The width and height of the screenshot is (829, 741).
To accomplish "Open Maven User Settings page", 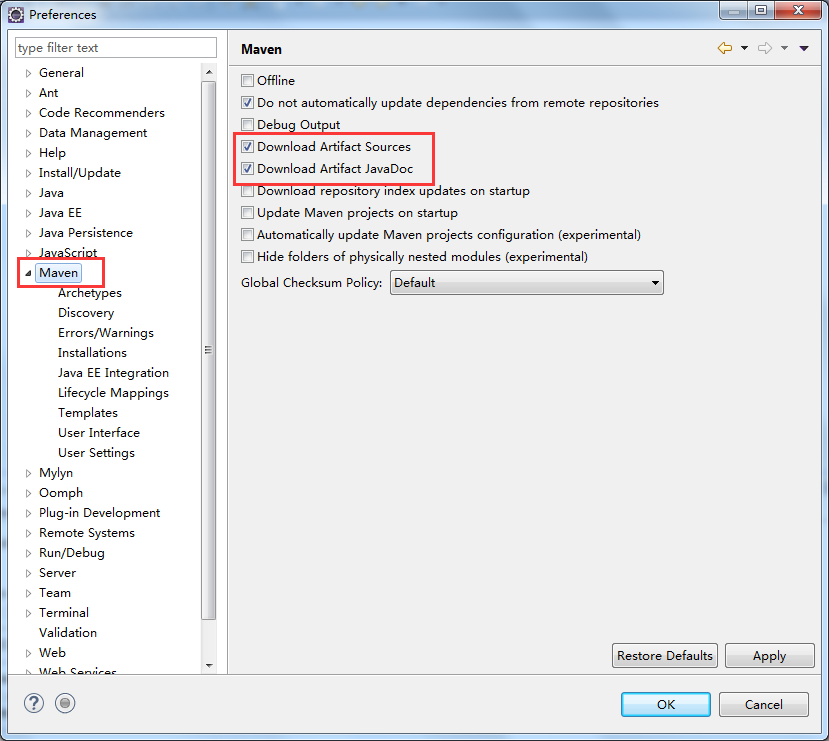I will click(96, 453).
